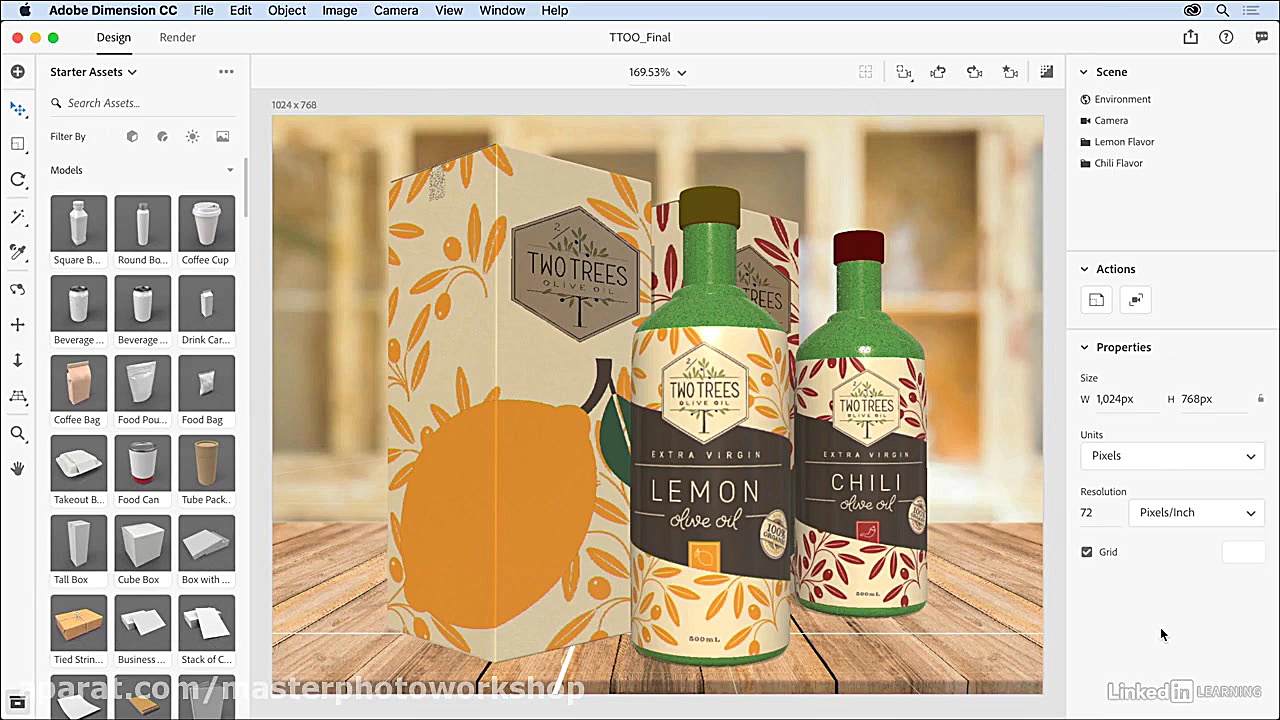Click the grid color swatch
The width and height of the screenshot is (1280, 720).
[x=1243, y=552]
